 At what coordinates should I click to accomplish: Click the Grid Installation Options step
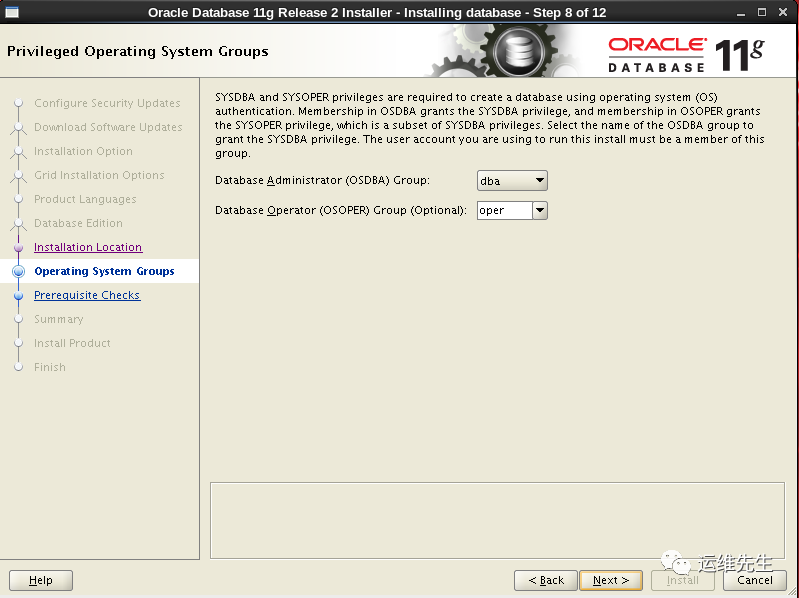coord(99,175)
